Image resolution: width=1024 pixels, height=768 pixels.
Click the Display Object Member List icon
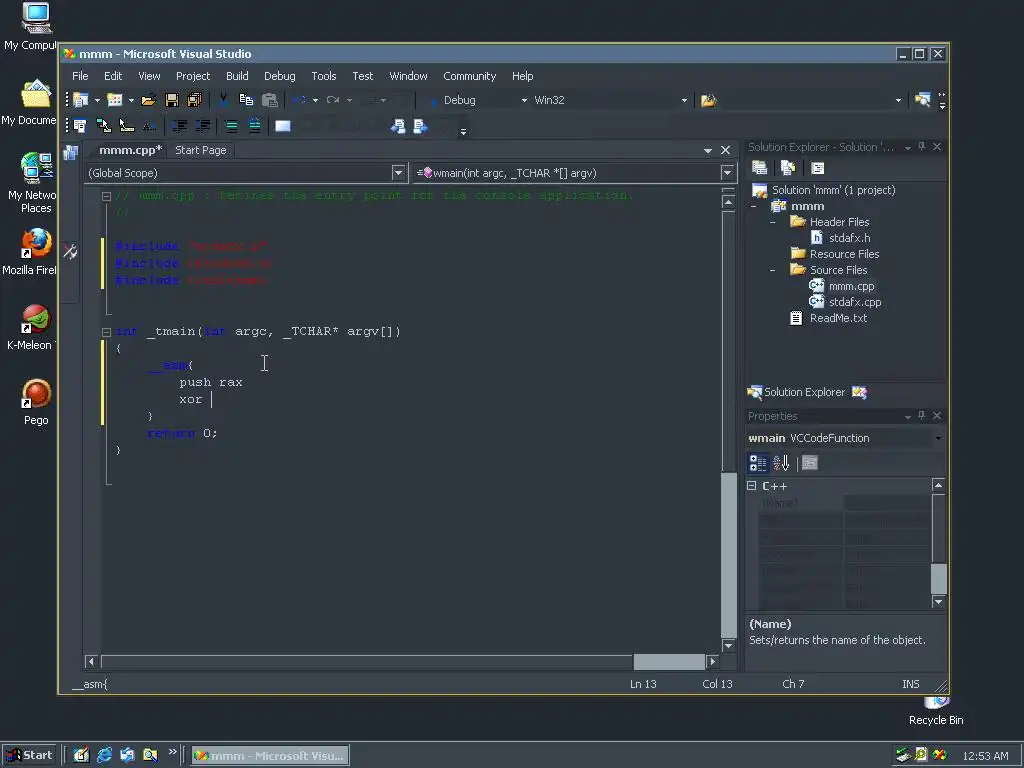[x=80, y=126]
